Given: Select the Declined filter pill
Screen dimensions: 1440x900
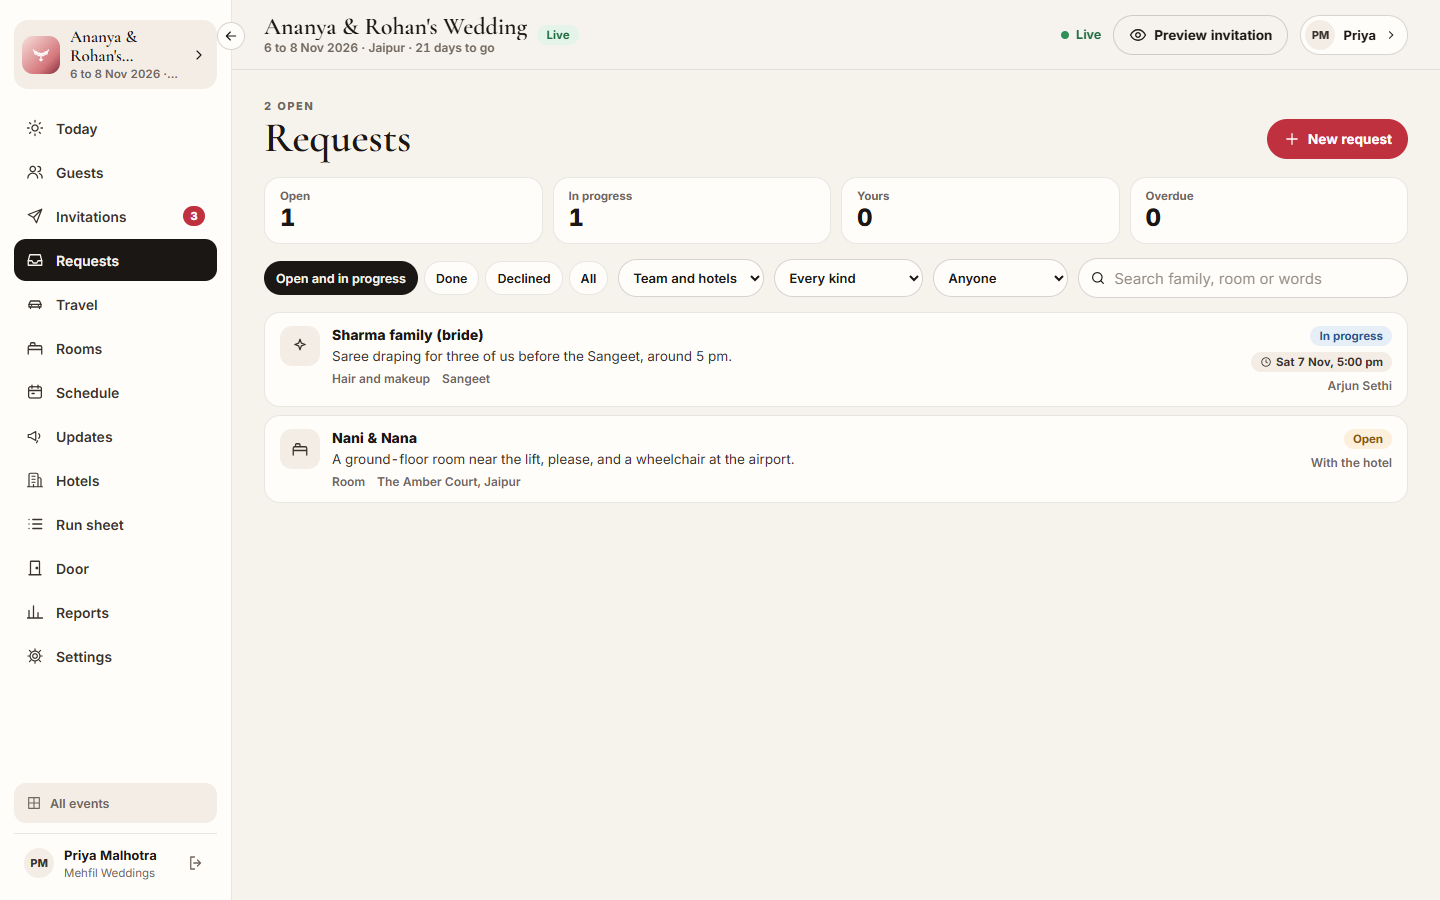Looking at the screenshot, I should [524, 278].
